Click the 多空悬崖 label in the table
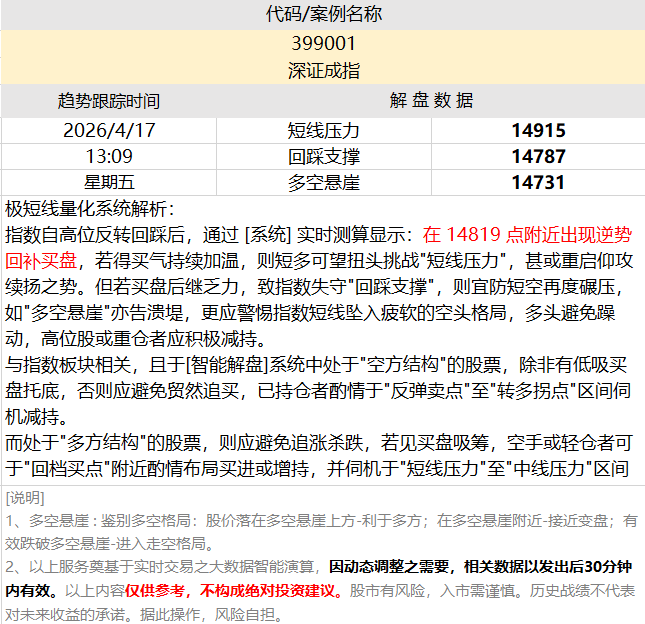Screen dimensions: 645x624 click(323, 183)
